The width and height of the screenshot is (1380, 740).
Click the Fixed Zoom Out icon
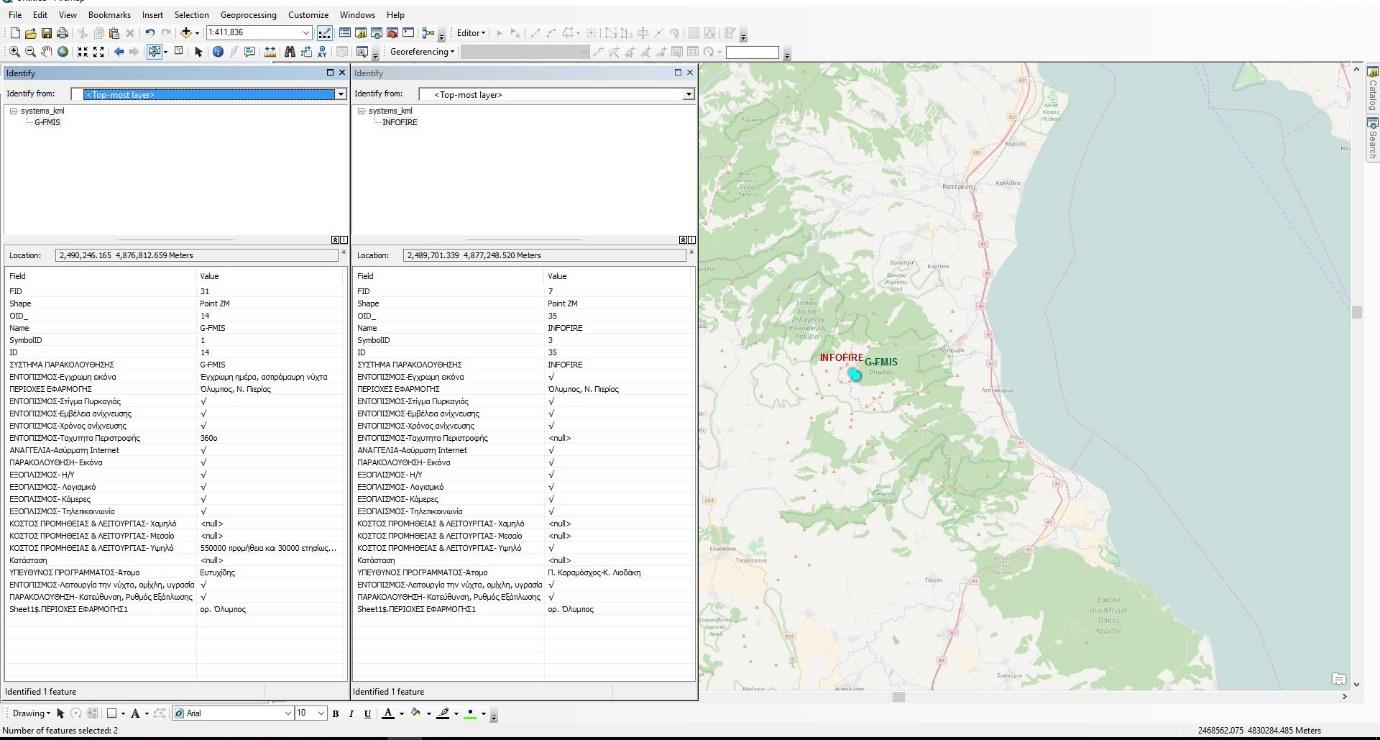coord(98,52)
